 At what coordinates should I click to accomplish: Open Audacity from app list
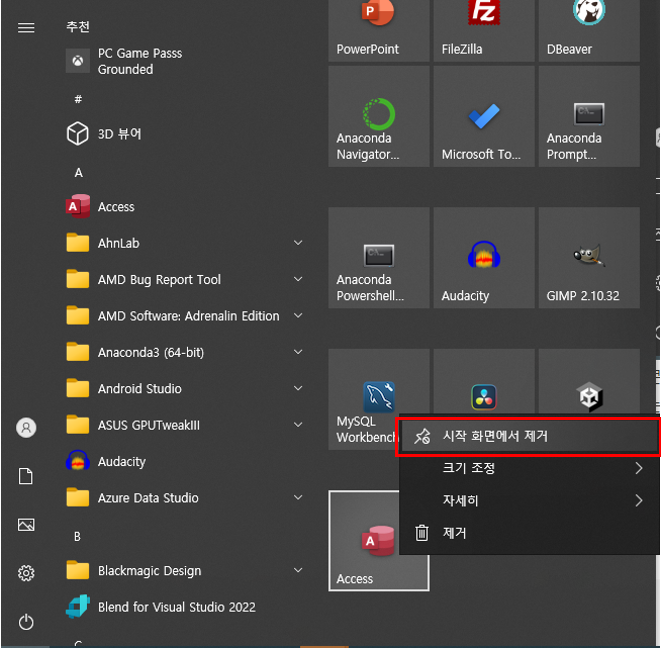click(x=184, y=461)
